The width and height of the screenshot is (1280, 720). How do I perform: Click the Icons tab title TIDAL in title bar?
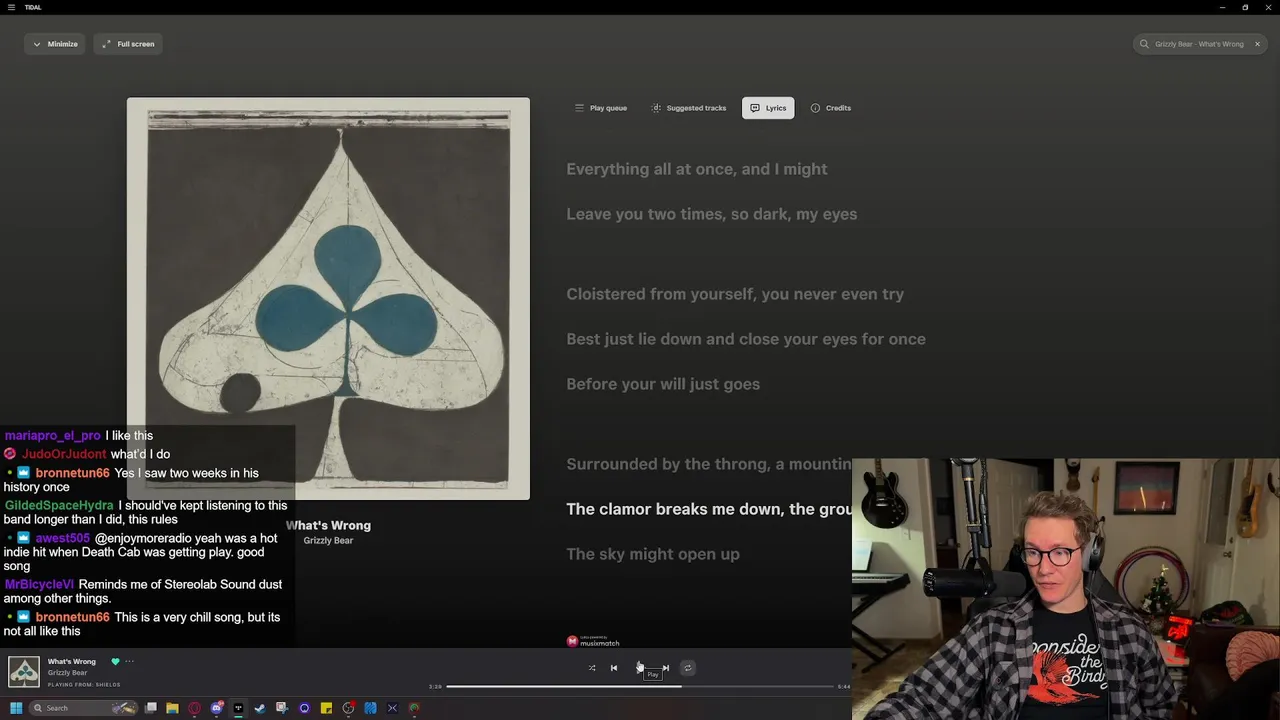(33, 7)
